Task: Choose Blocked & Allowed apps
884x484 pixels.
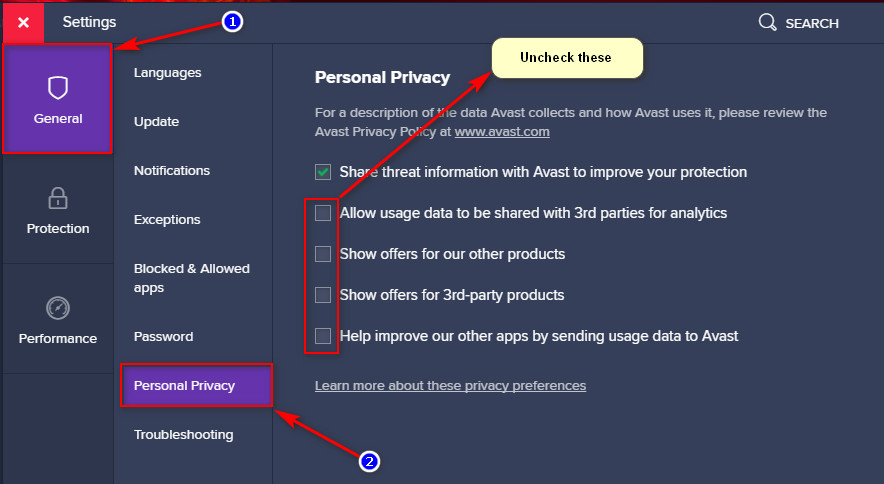Action: pos(192,278)
